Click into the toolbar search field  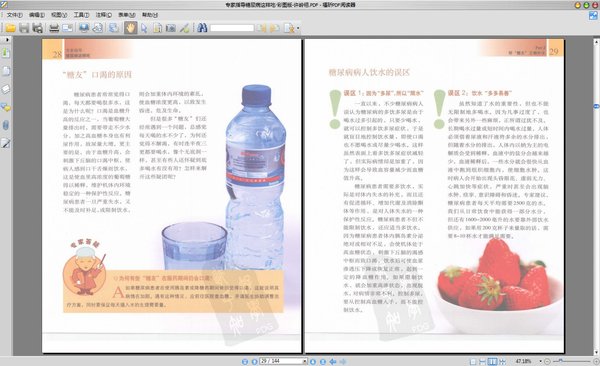pyautogui.click(x=232, y=28)
